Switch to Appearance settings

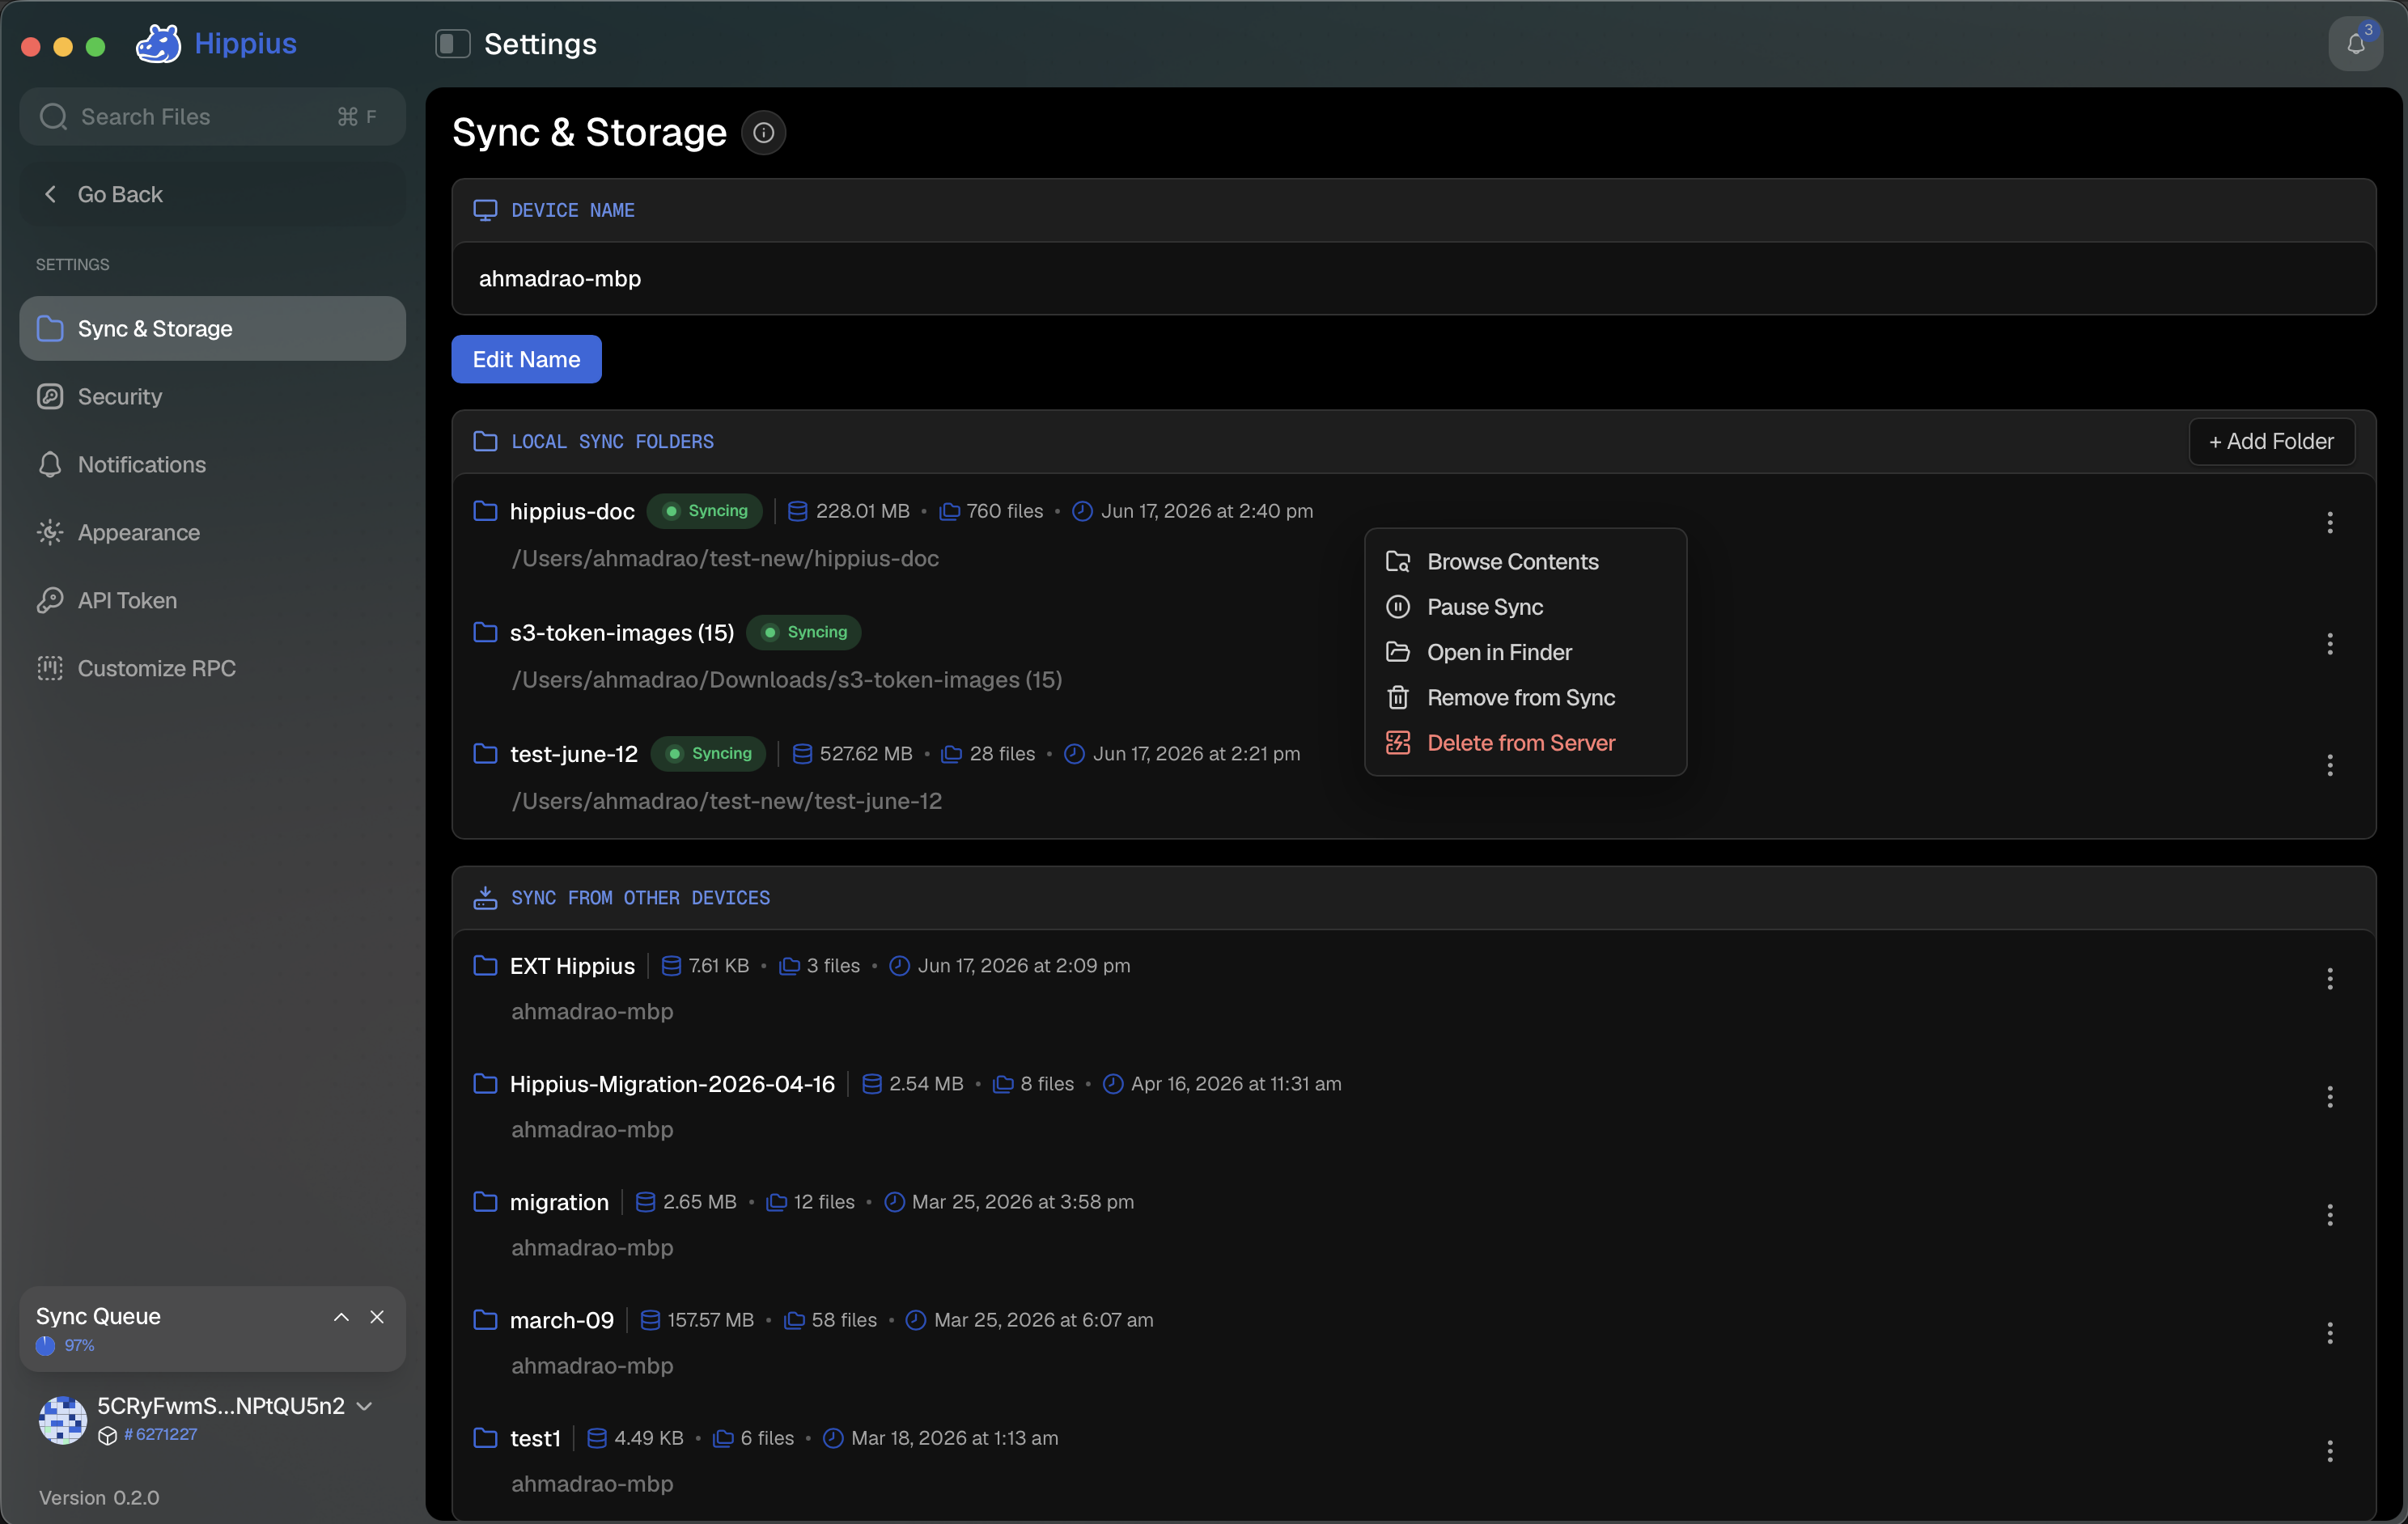tap(212, 532)
